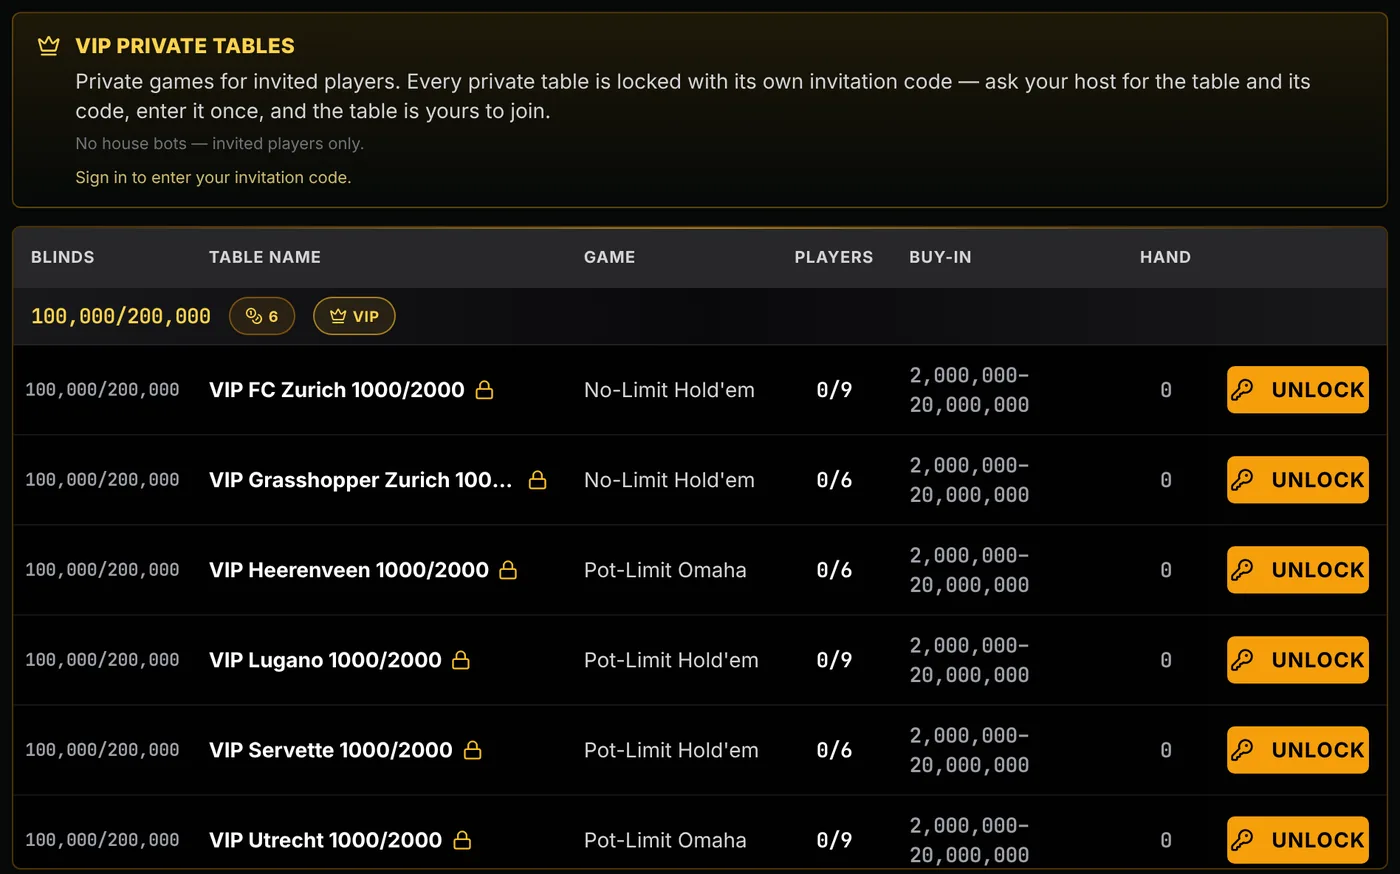Click the crown icon beside VIP Private Tables

pyautogui.click(x=48, y=46)
